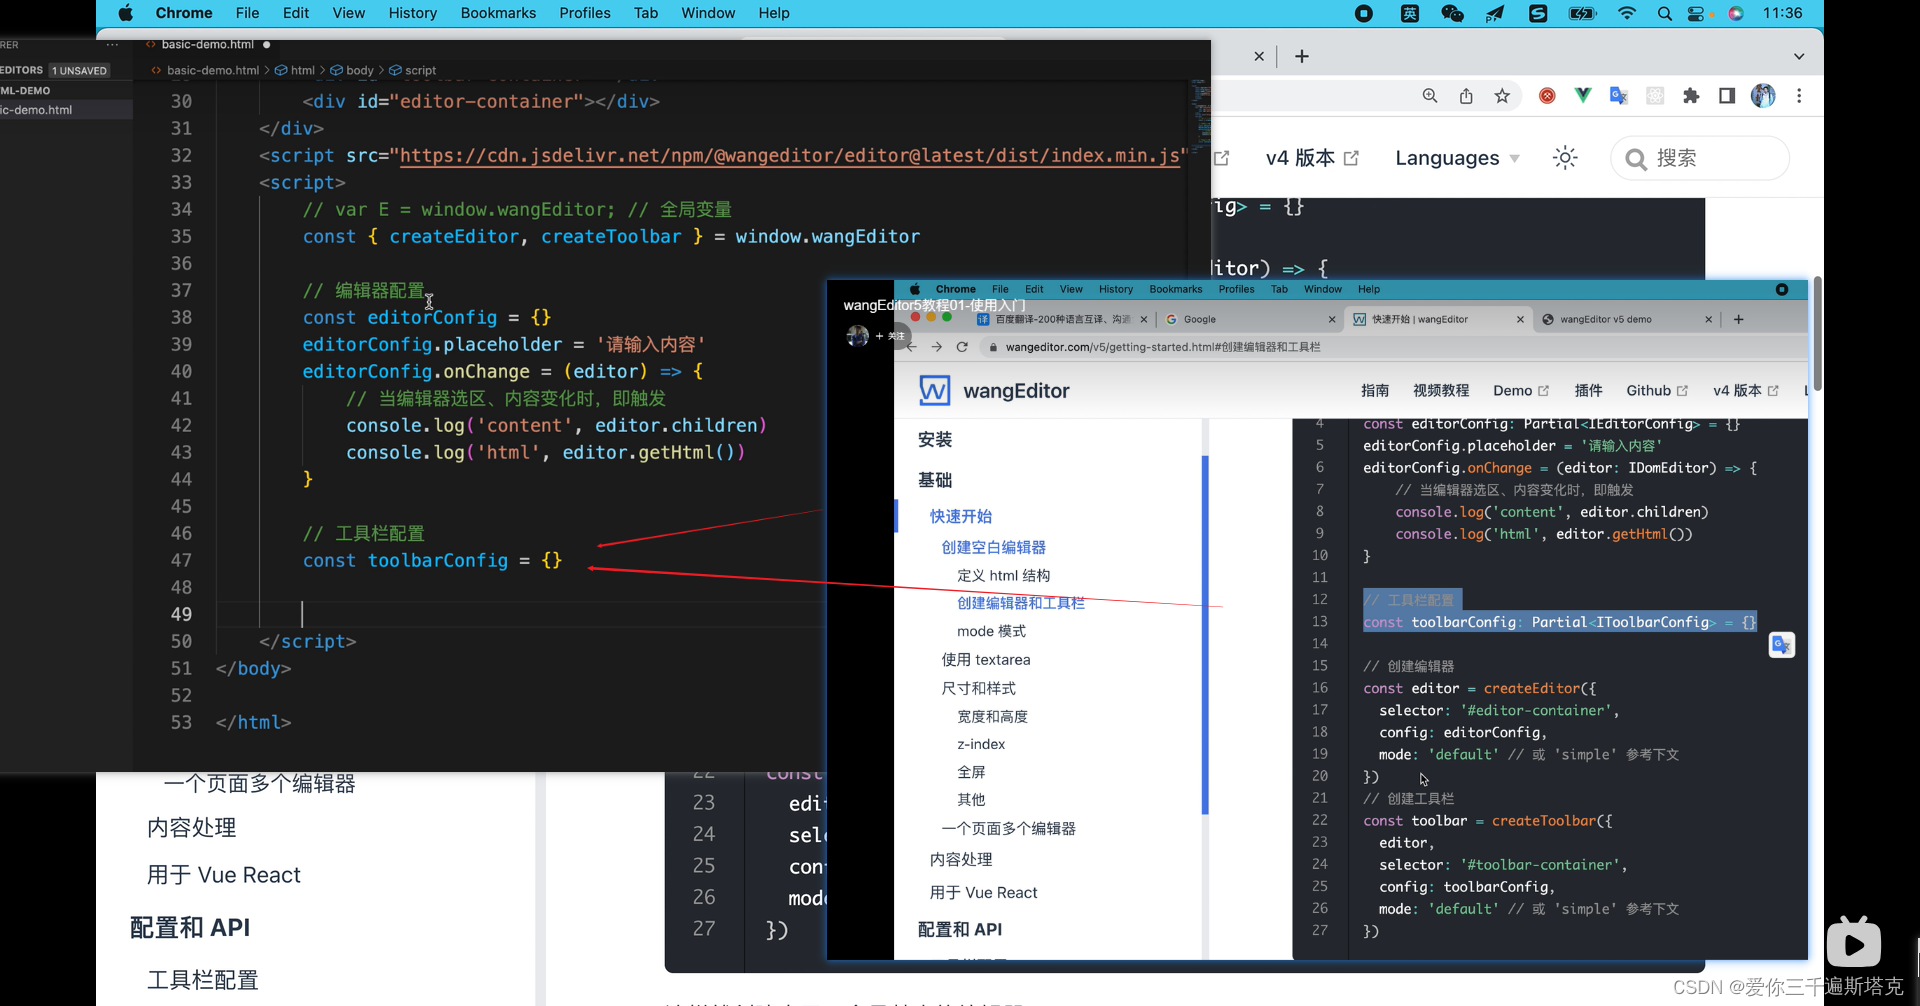Open the History menu
1920x1006 pixels.
coord(413,13)
